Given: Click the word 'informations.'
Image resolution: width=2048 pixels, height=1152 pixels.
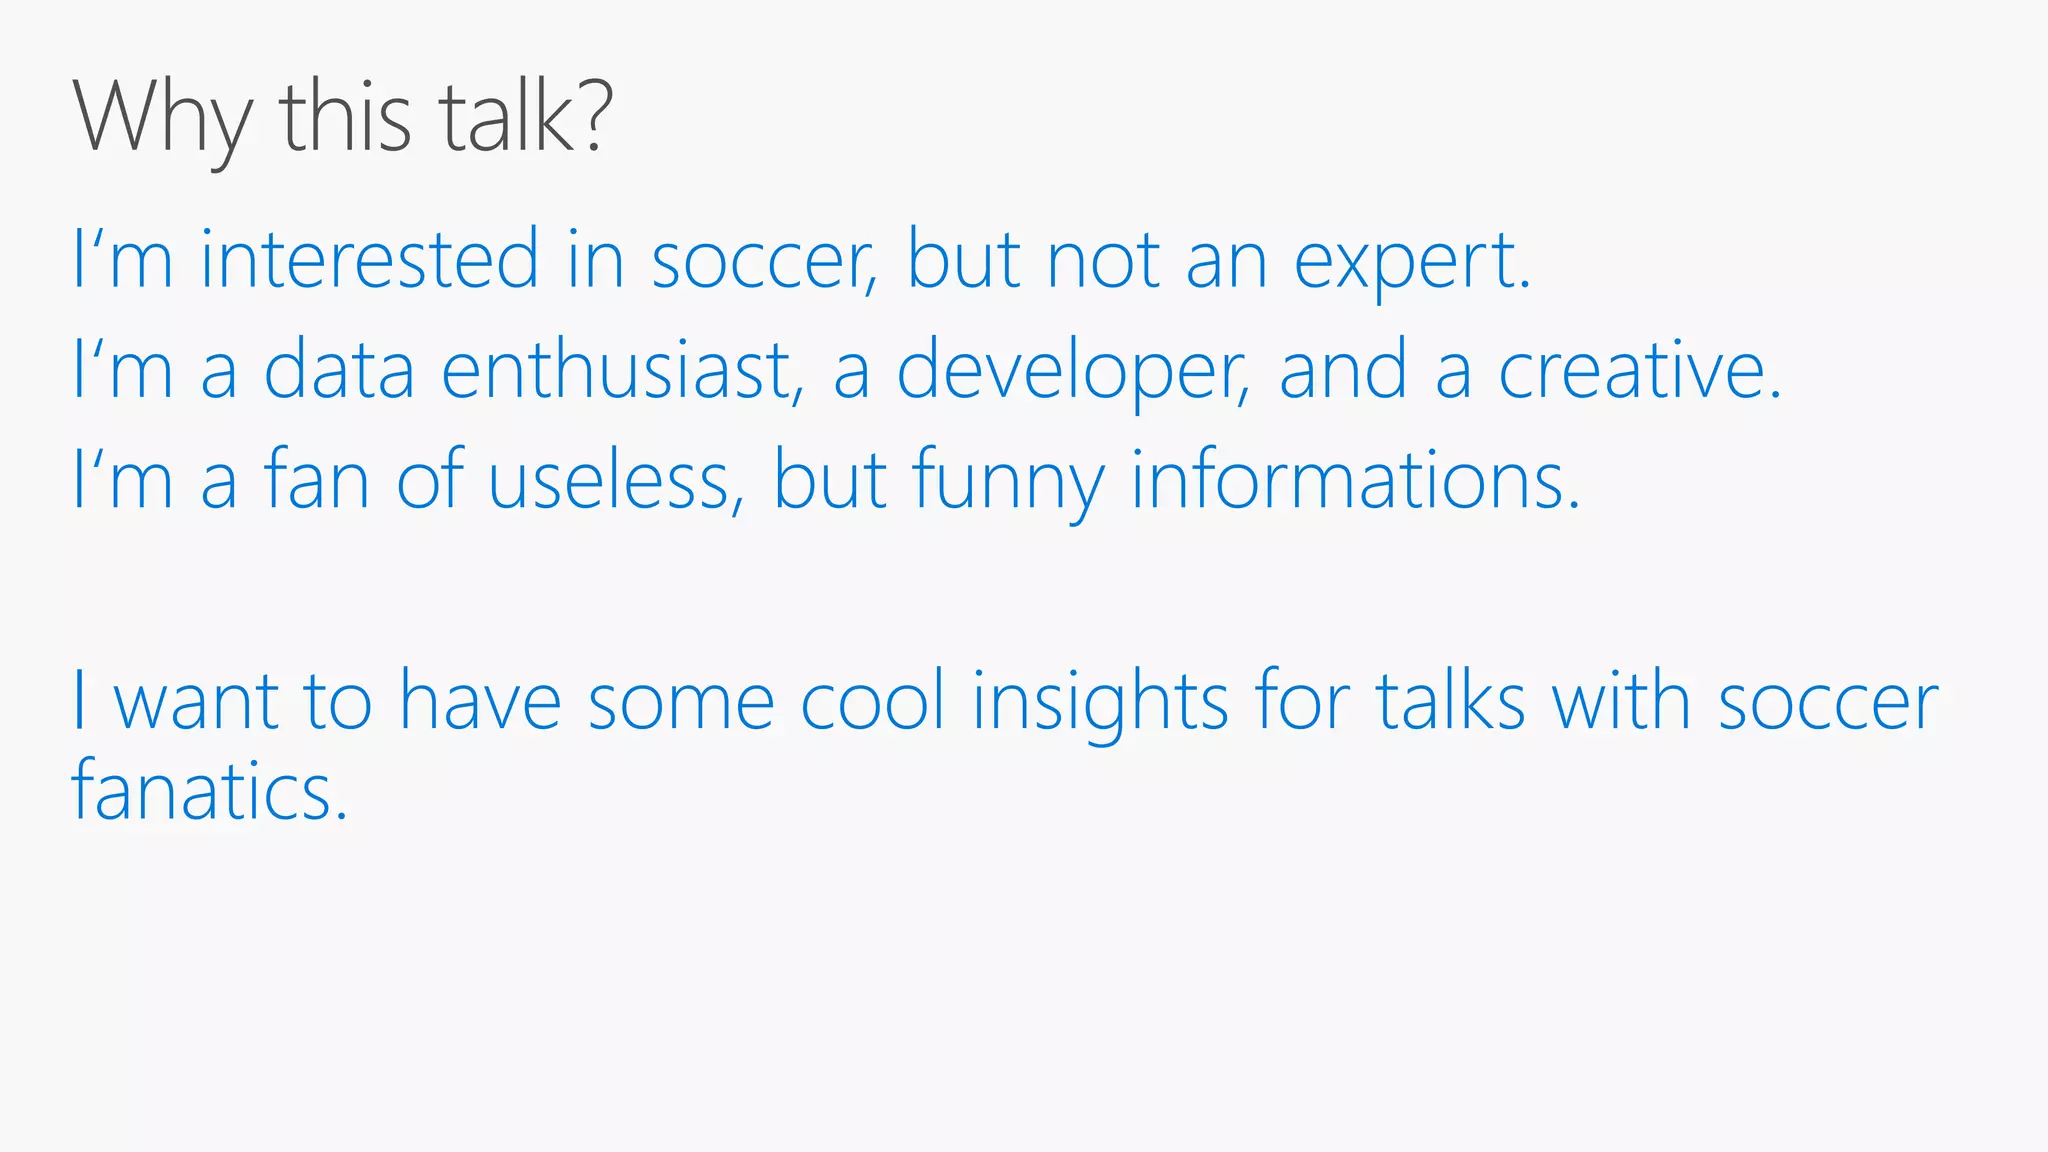Looking at the screenshot, I should coord(1356,479).
